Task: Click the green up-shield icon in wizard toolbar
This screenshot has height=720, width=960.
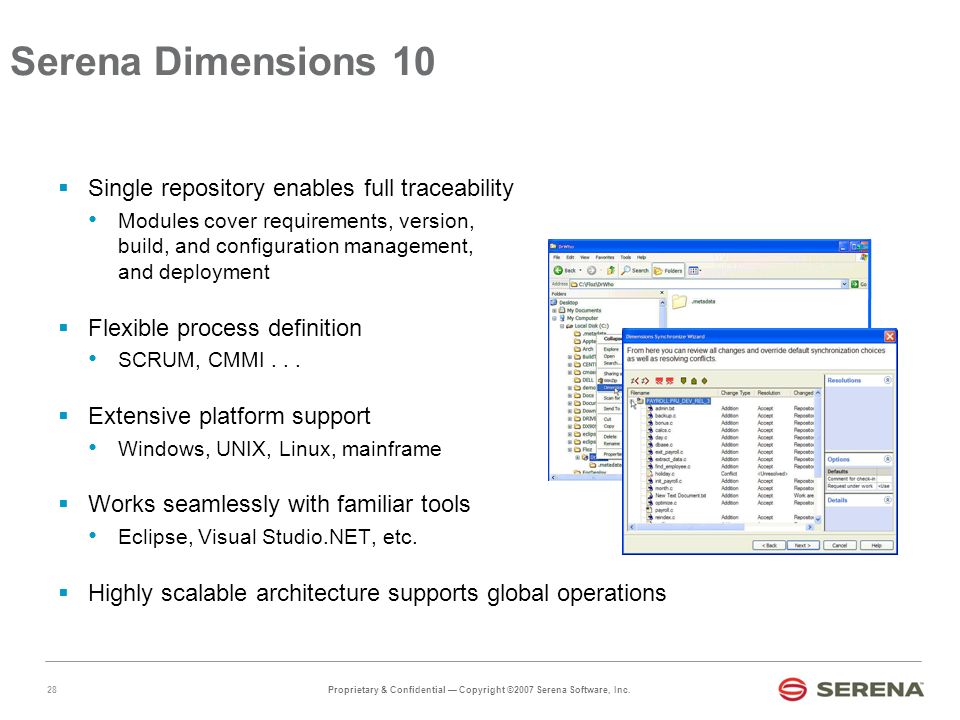Action: (x=694, y=381)
